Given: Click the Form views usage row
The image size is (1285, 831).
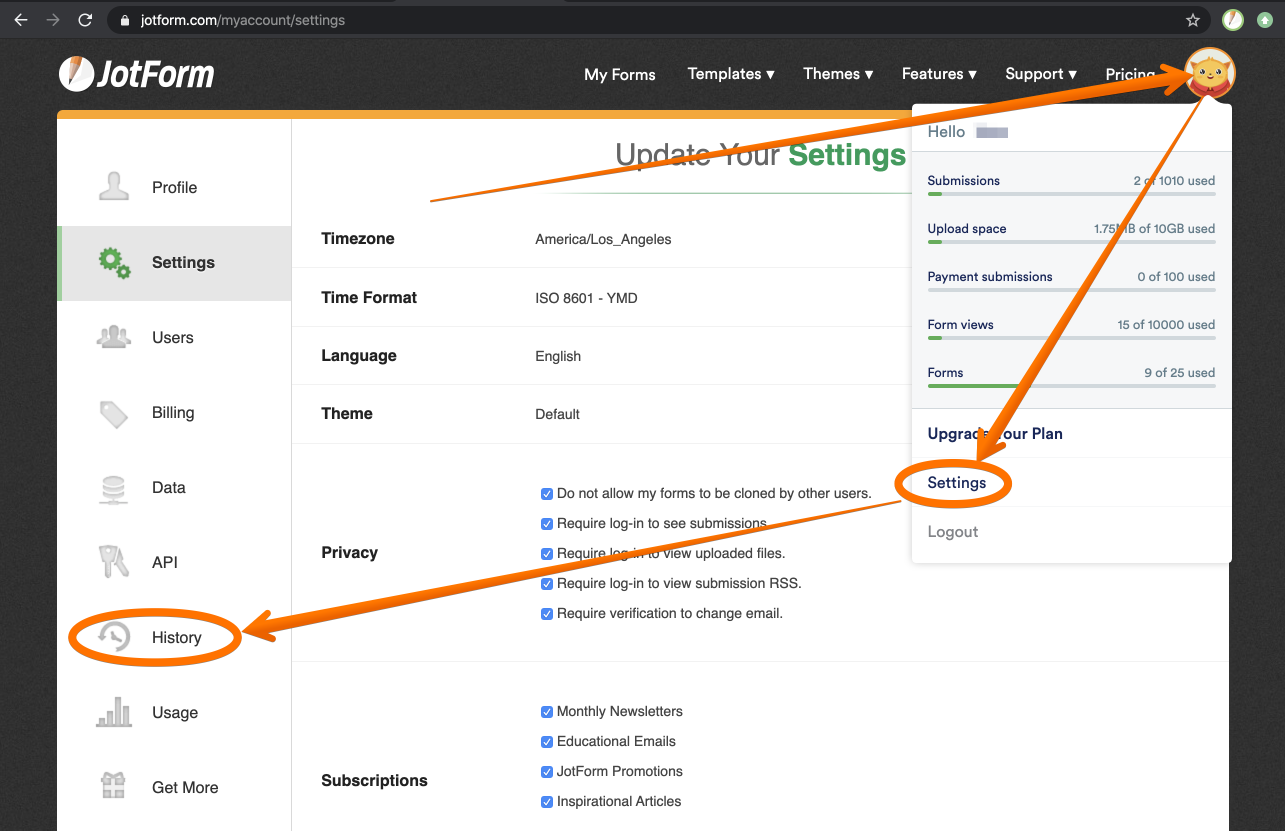Looking at the screenshot, I should [x=1071, y=329].
